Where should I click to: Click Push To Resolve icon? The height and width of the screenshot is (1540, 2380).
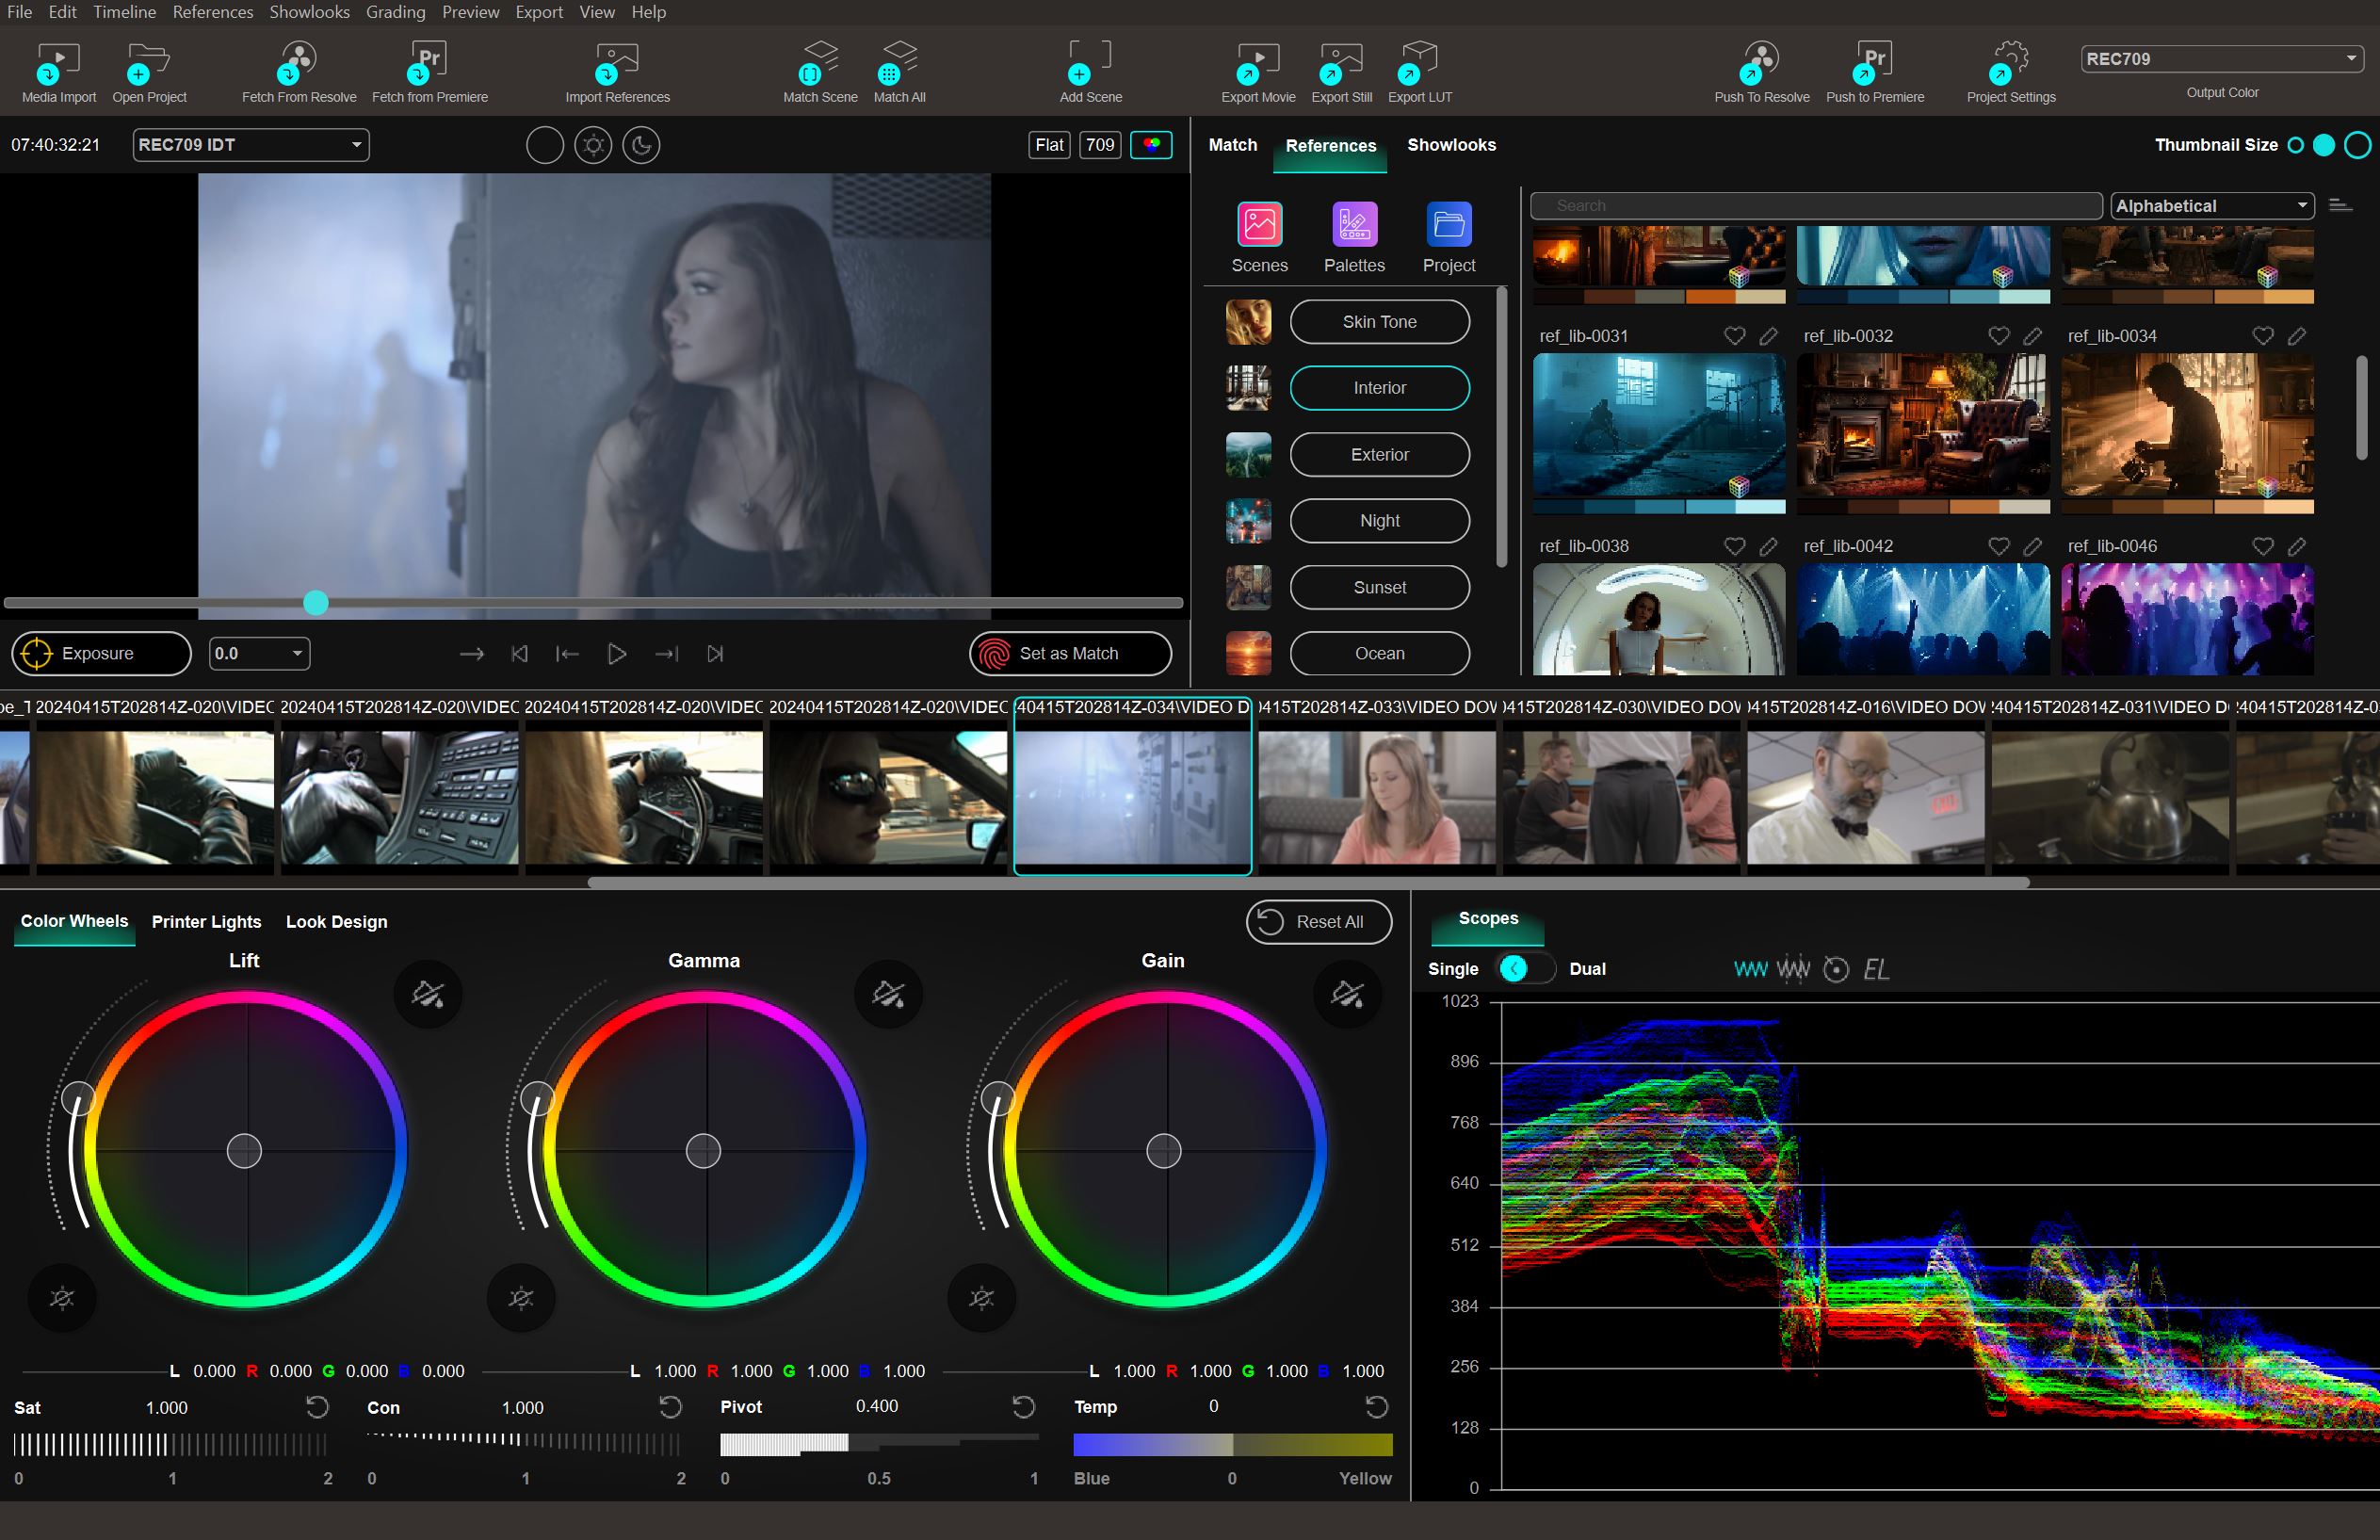click(1760, 62)
